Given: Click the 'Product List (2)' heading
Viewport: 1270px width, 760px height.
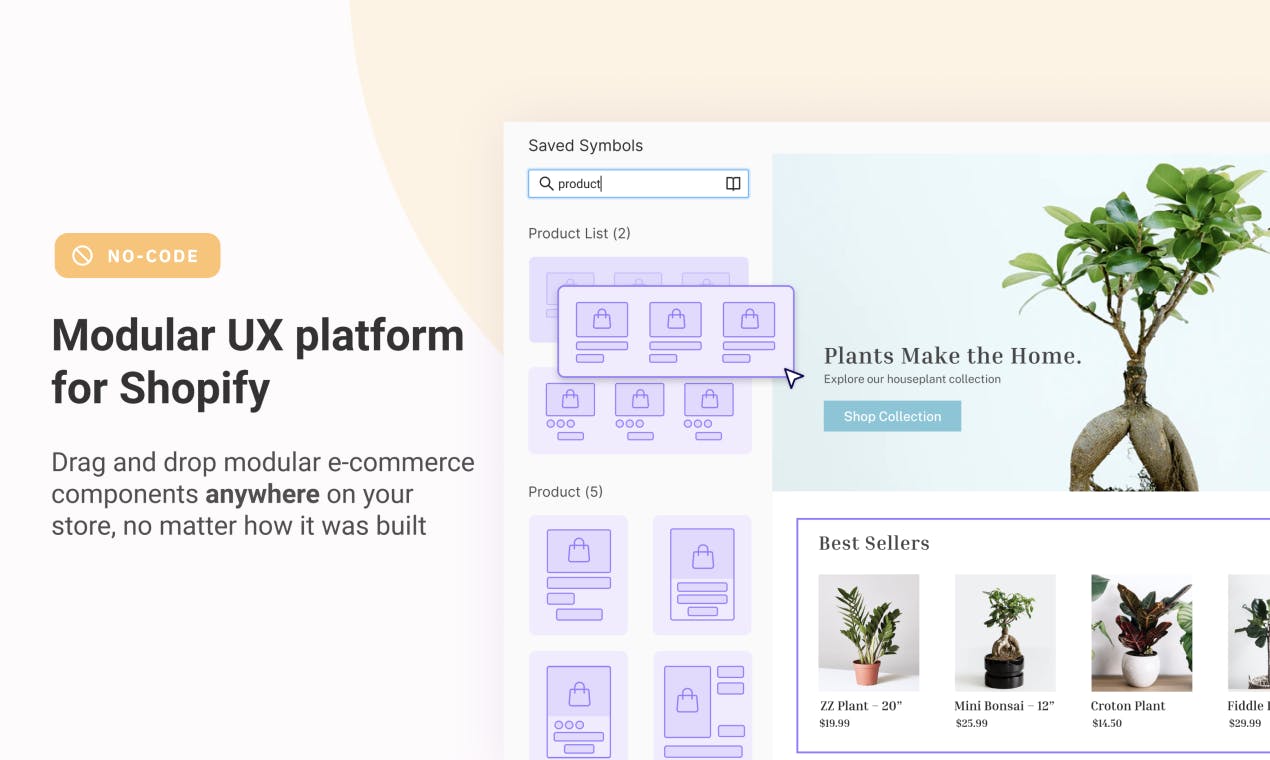Looking at the screenshot, I should tap(579, 233).
